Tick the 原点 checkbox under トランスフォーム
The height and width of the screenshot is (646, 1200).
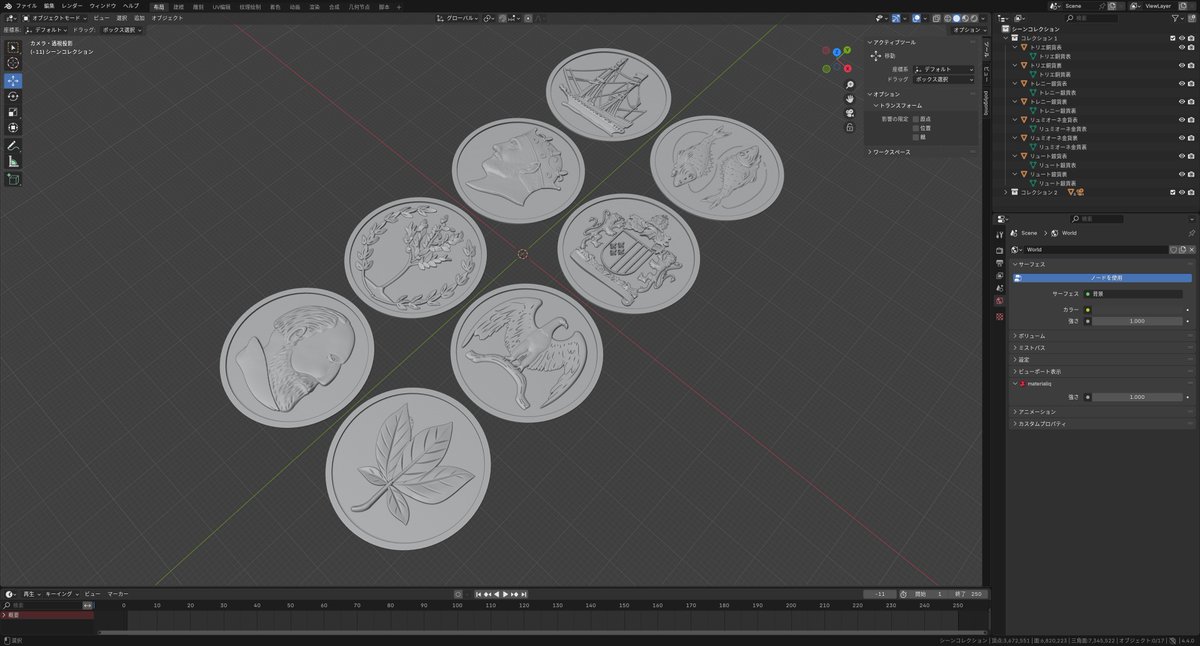pyautogui.click(x=915, y=119)
